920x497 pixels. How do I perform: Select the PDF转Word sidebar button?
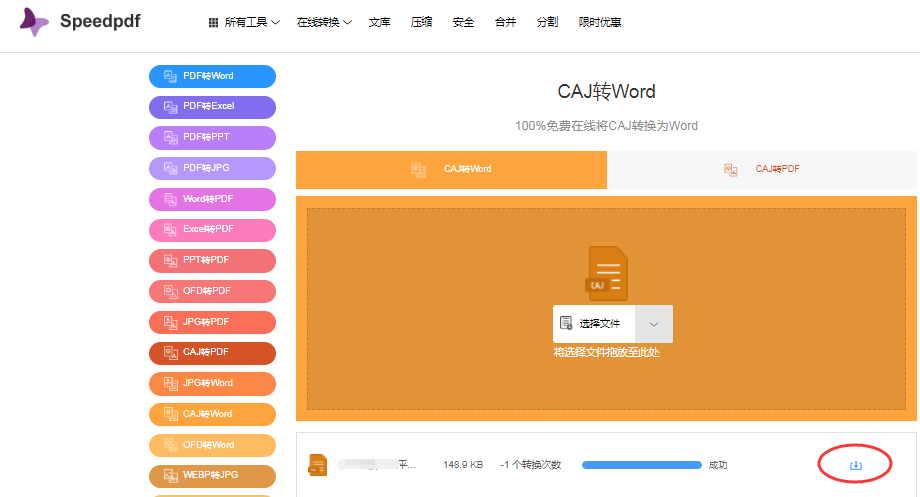212,76
